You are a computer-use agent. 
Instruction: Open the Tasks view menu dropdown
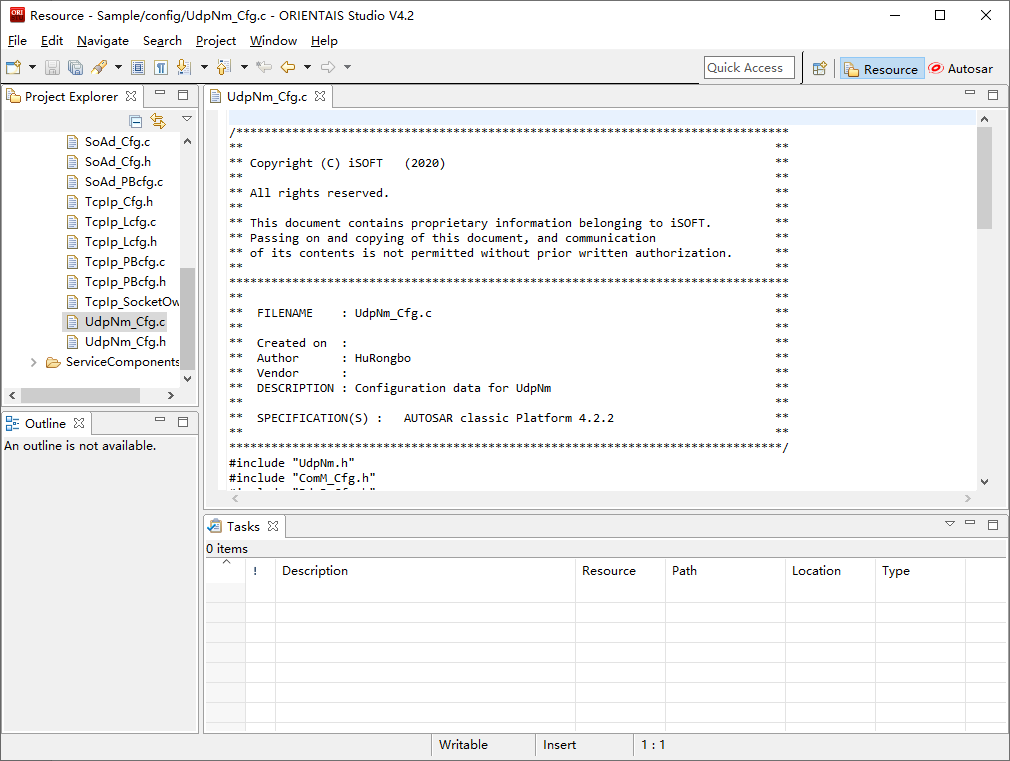coord(950,524)
